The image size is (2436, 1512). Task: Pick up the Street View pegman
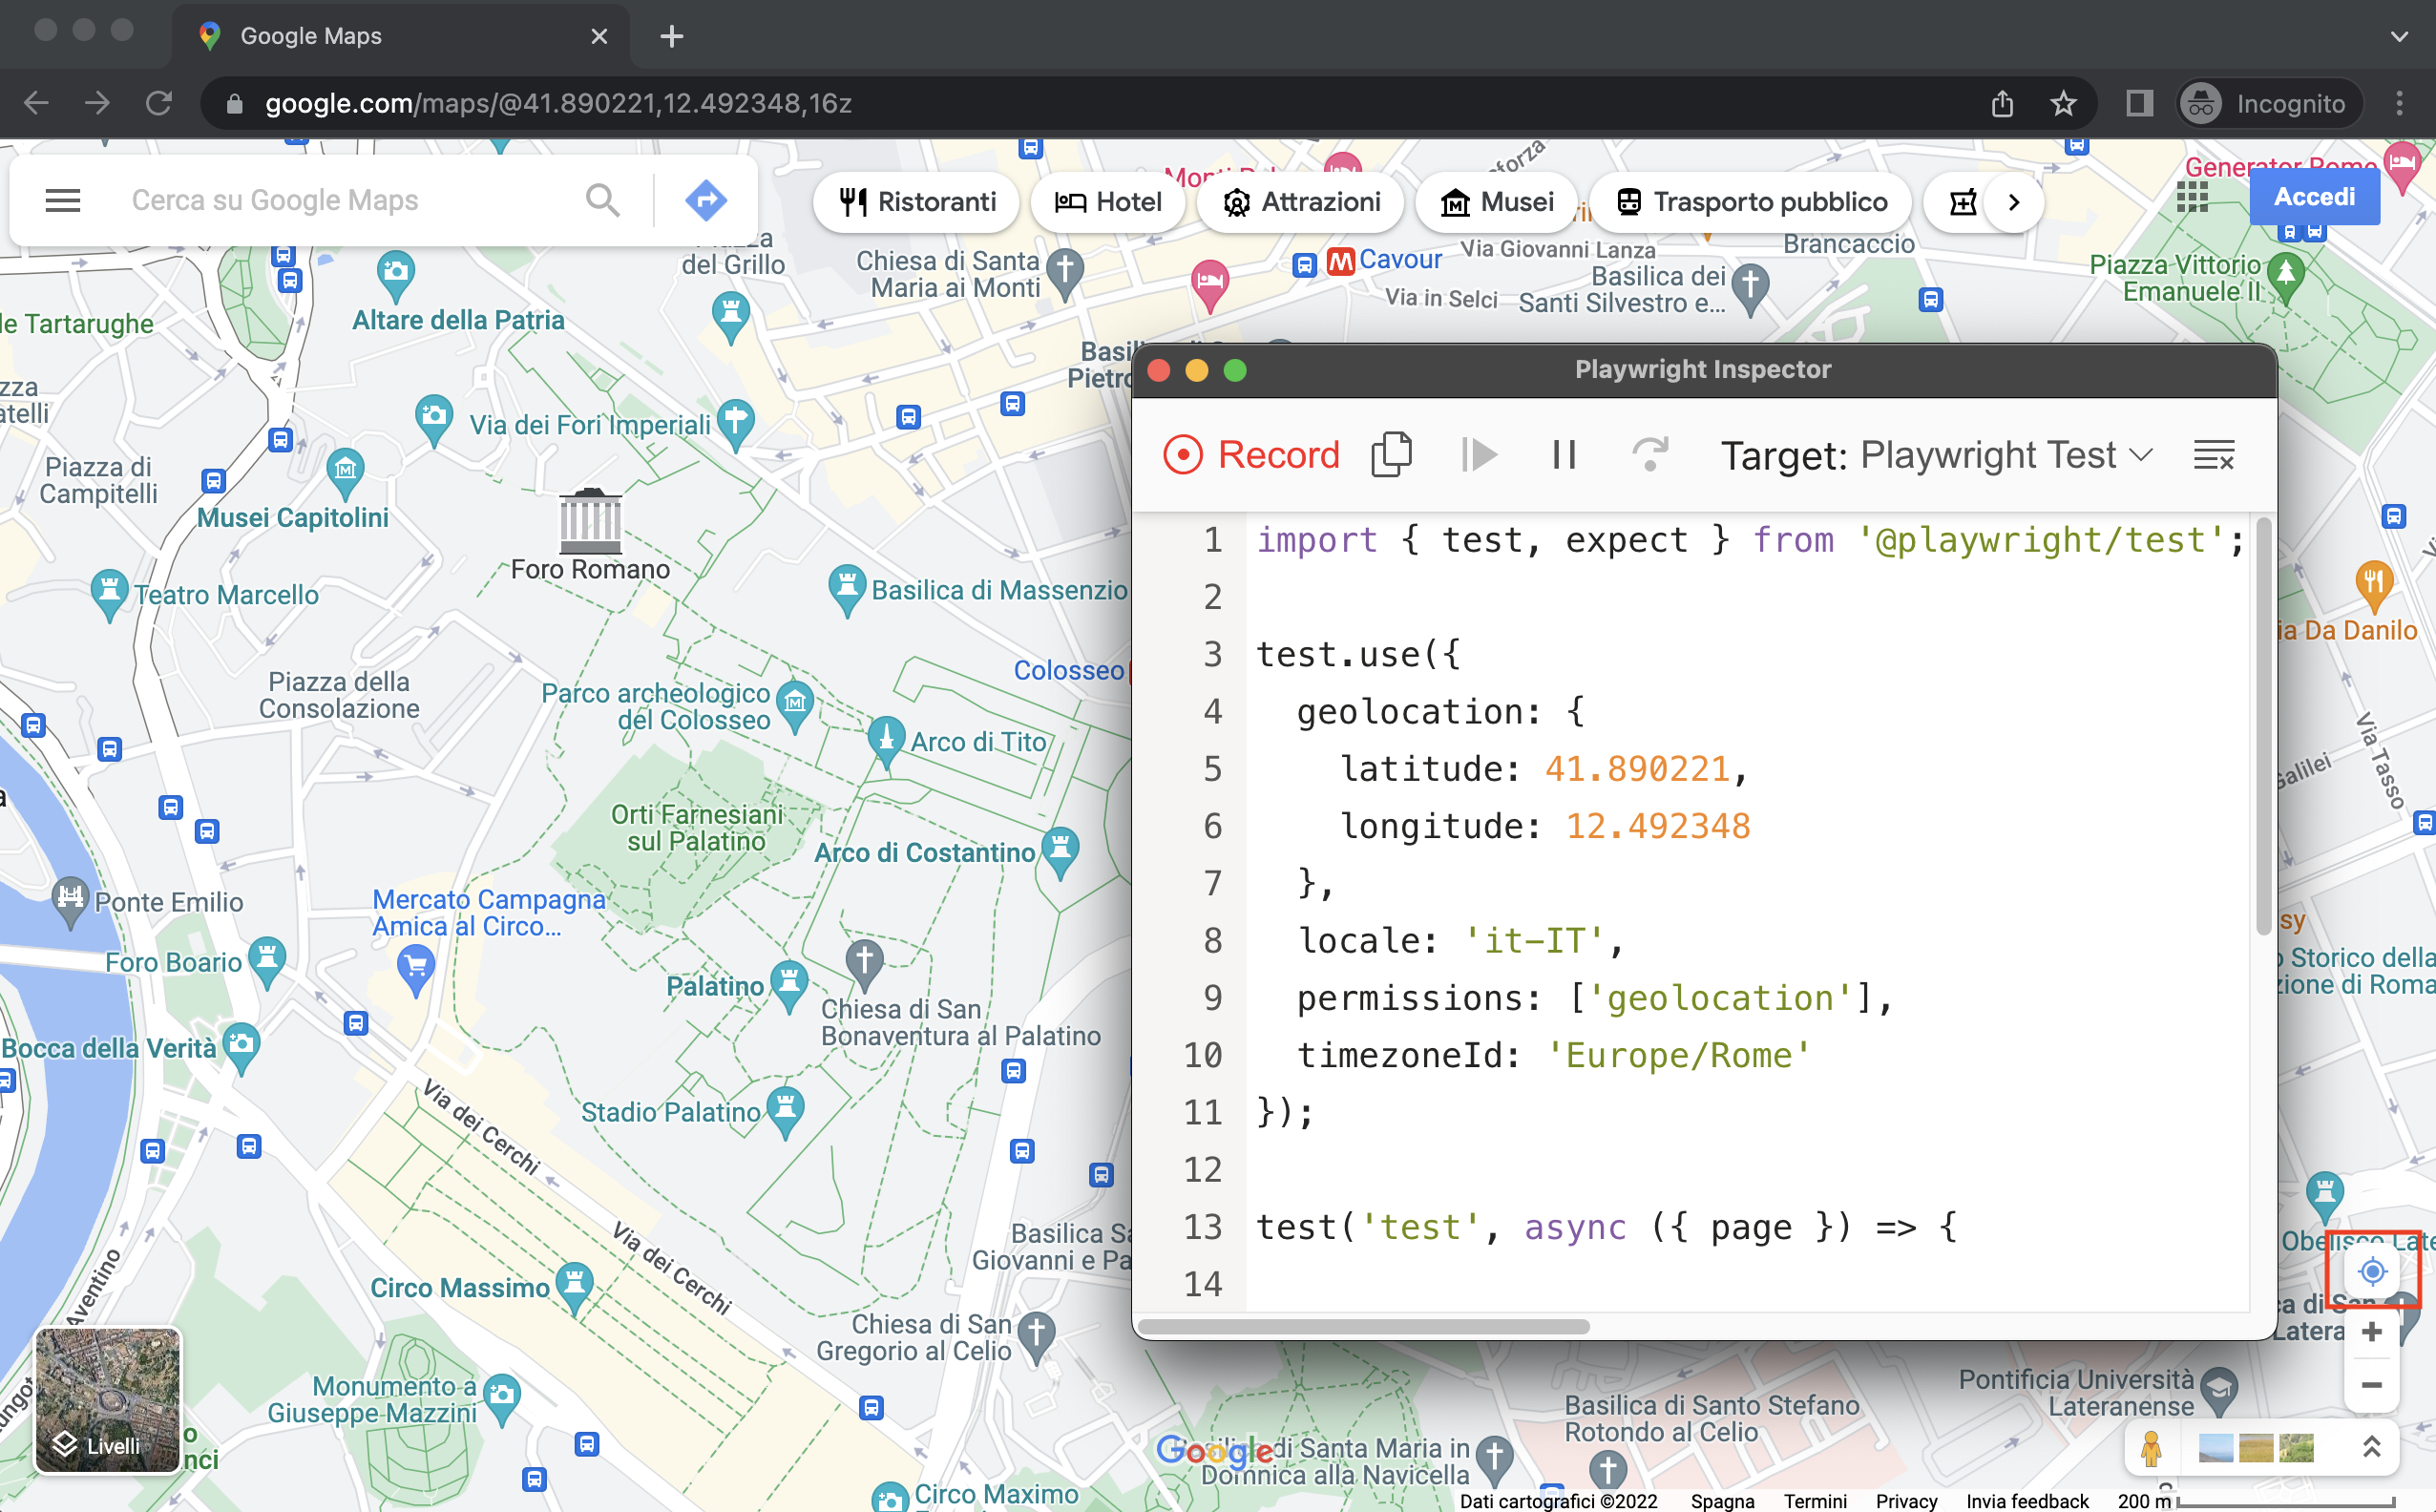click(2151, 1447)
